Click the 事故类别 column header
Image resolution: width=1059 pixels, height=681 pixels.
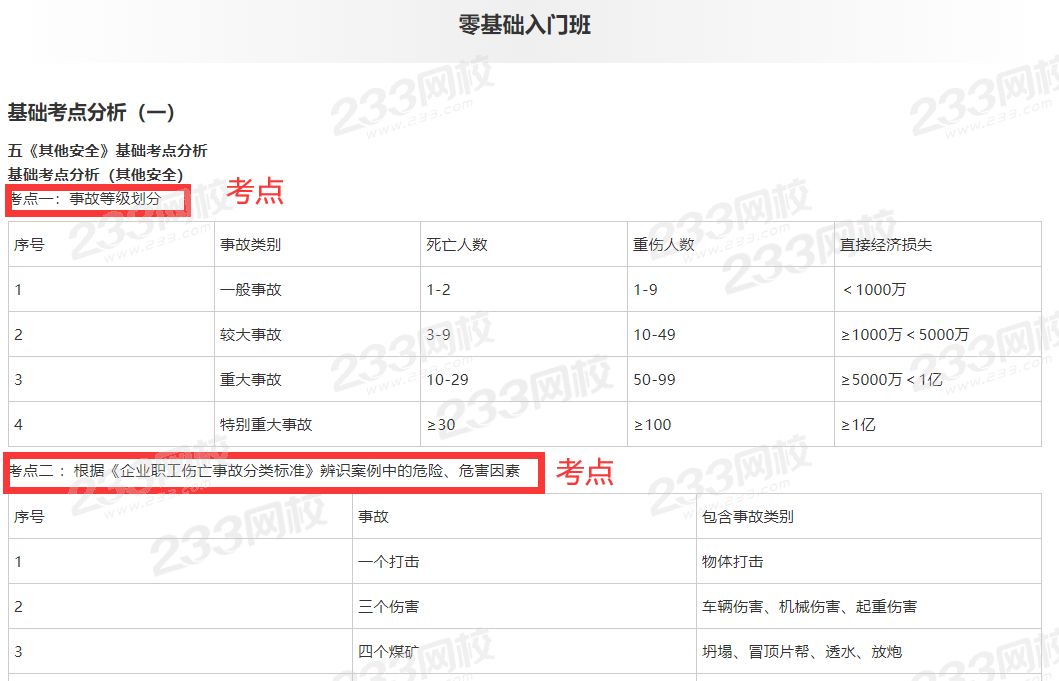pos(251,244)
